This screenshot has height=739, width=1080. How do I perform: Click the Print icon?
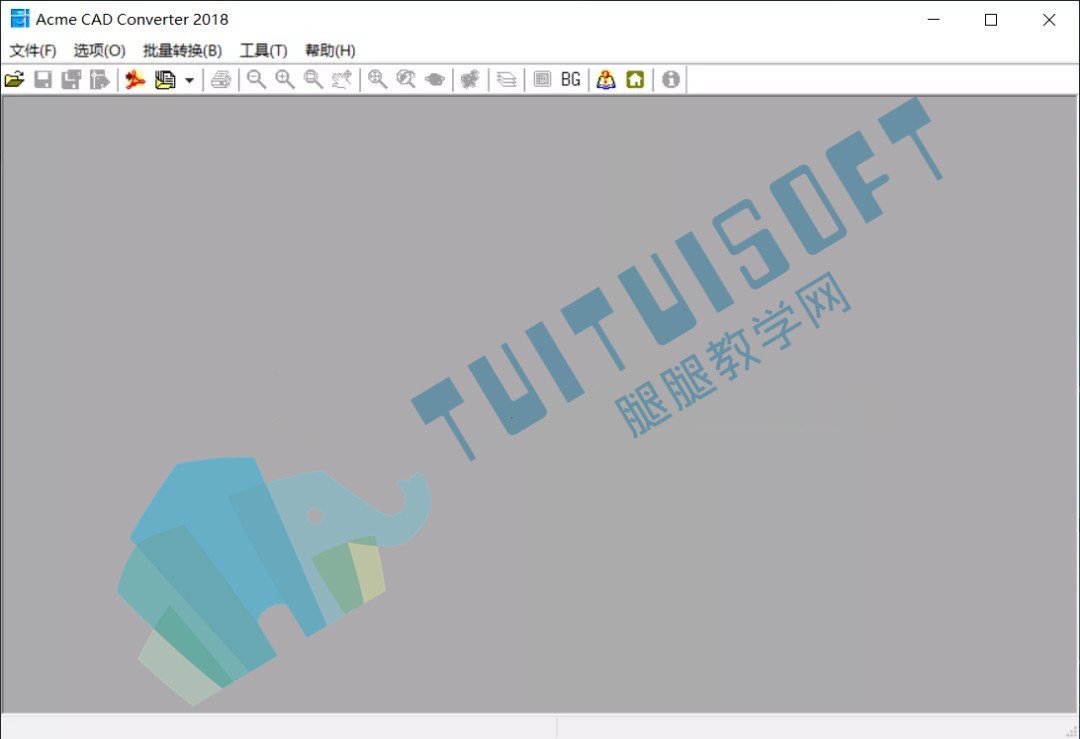[x=221, y=80]
